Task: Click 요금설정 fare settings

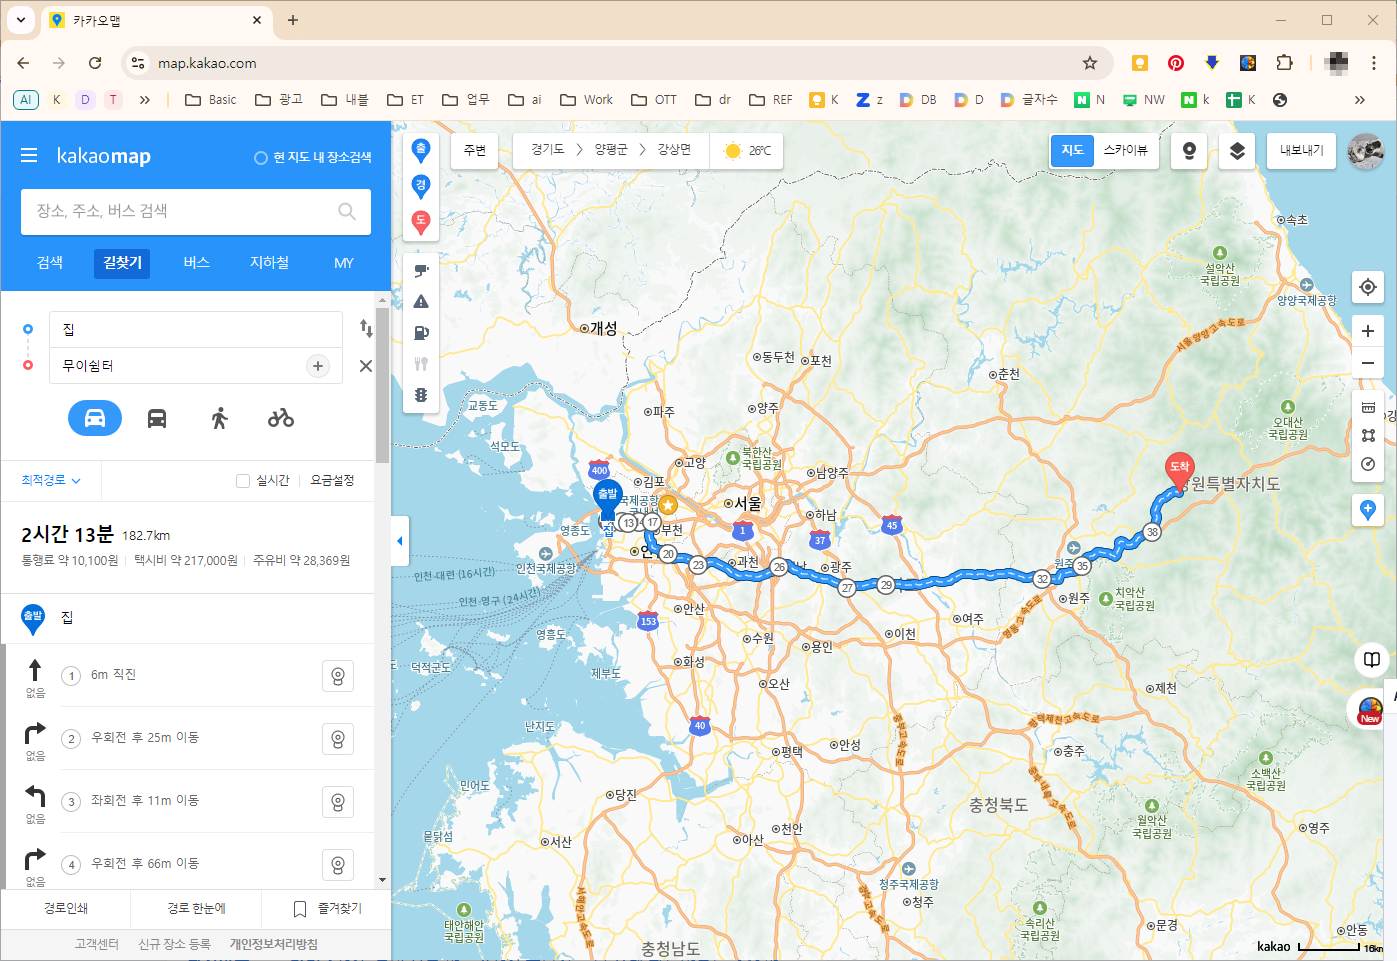Action: (x=332, y=481)
